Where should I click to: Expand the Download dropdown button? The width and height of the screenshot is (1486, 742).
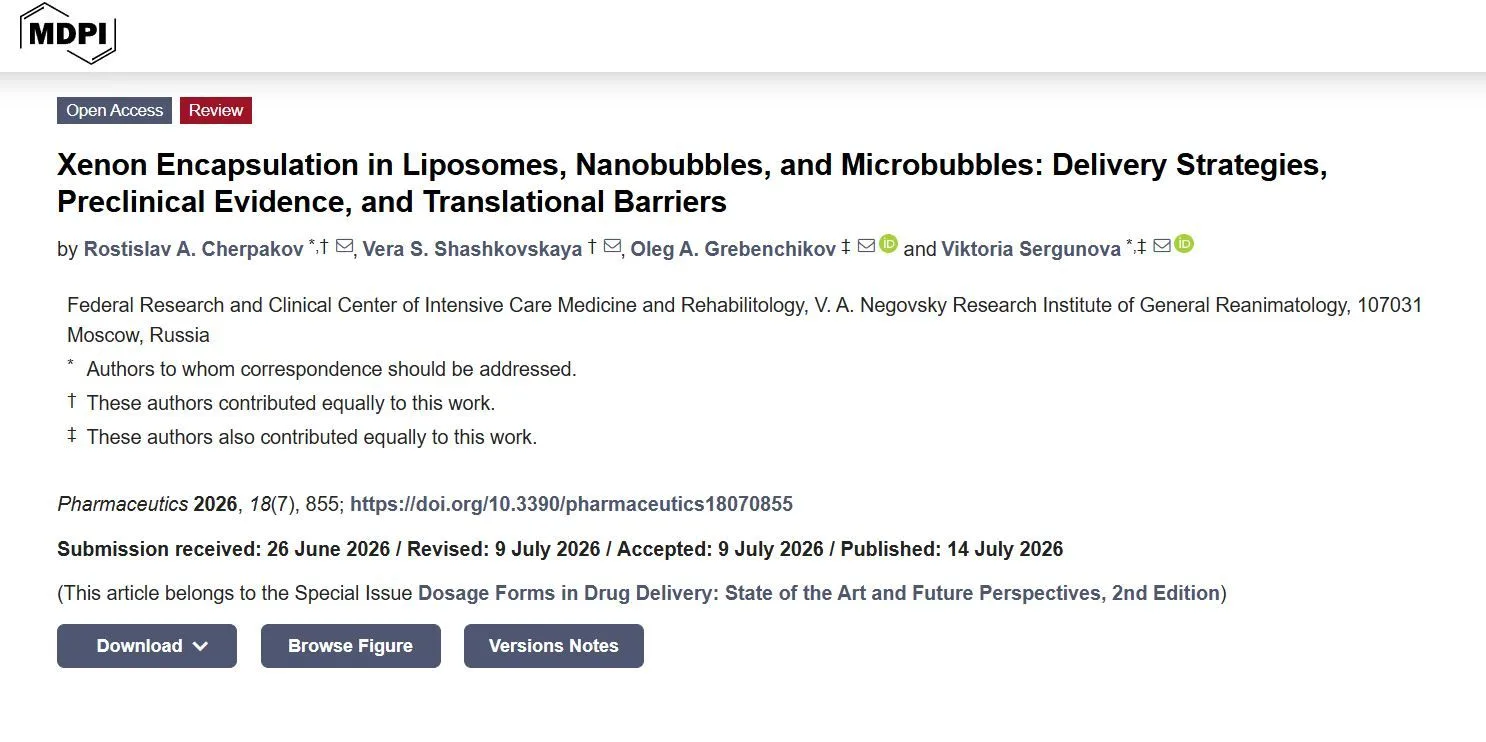tap(147, 646)
